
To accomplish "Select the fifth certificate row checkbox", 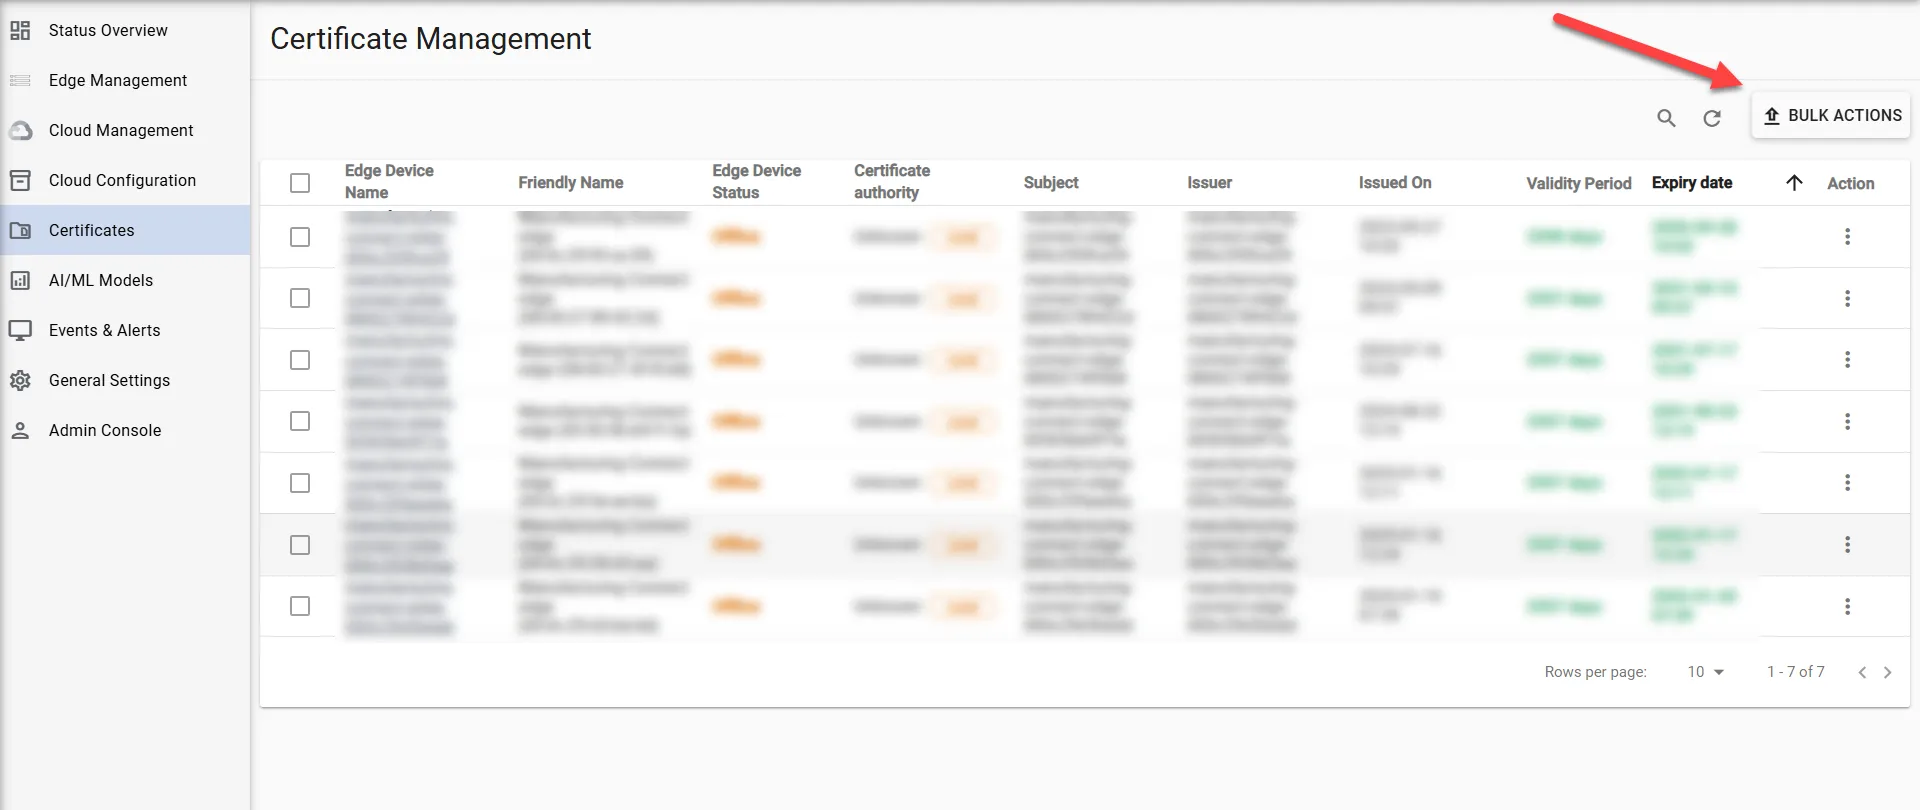I will [x=300, y=483].
